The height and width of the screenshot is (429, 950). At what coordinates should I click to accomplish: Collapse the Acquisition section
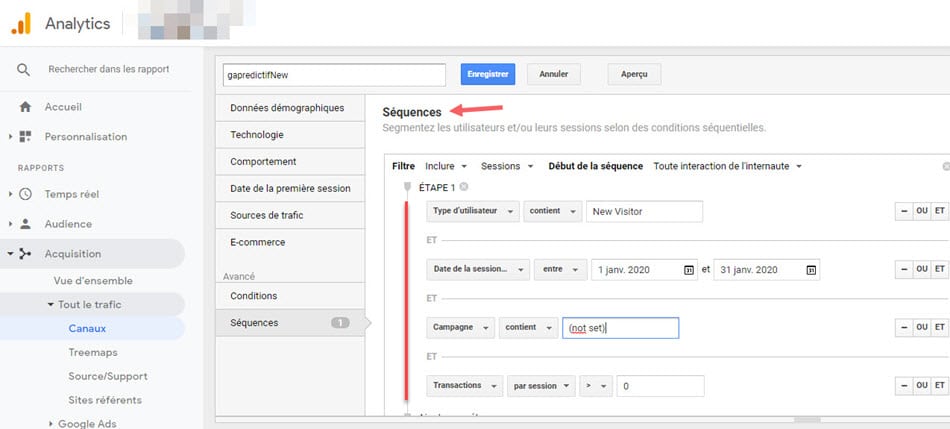[10, 254]
